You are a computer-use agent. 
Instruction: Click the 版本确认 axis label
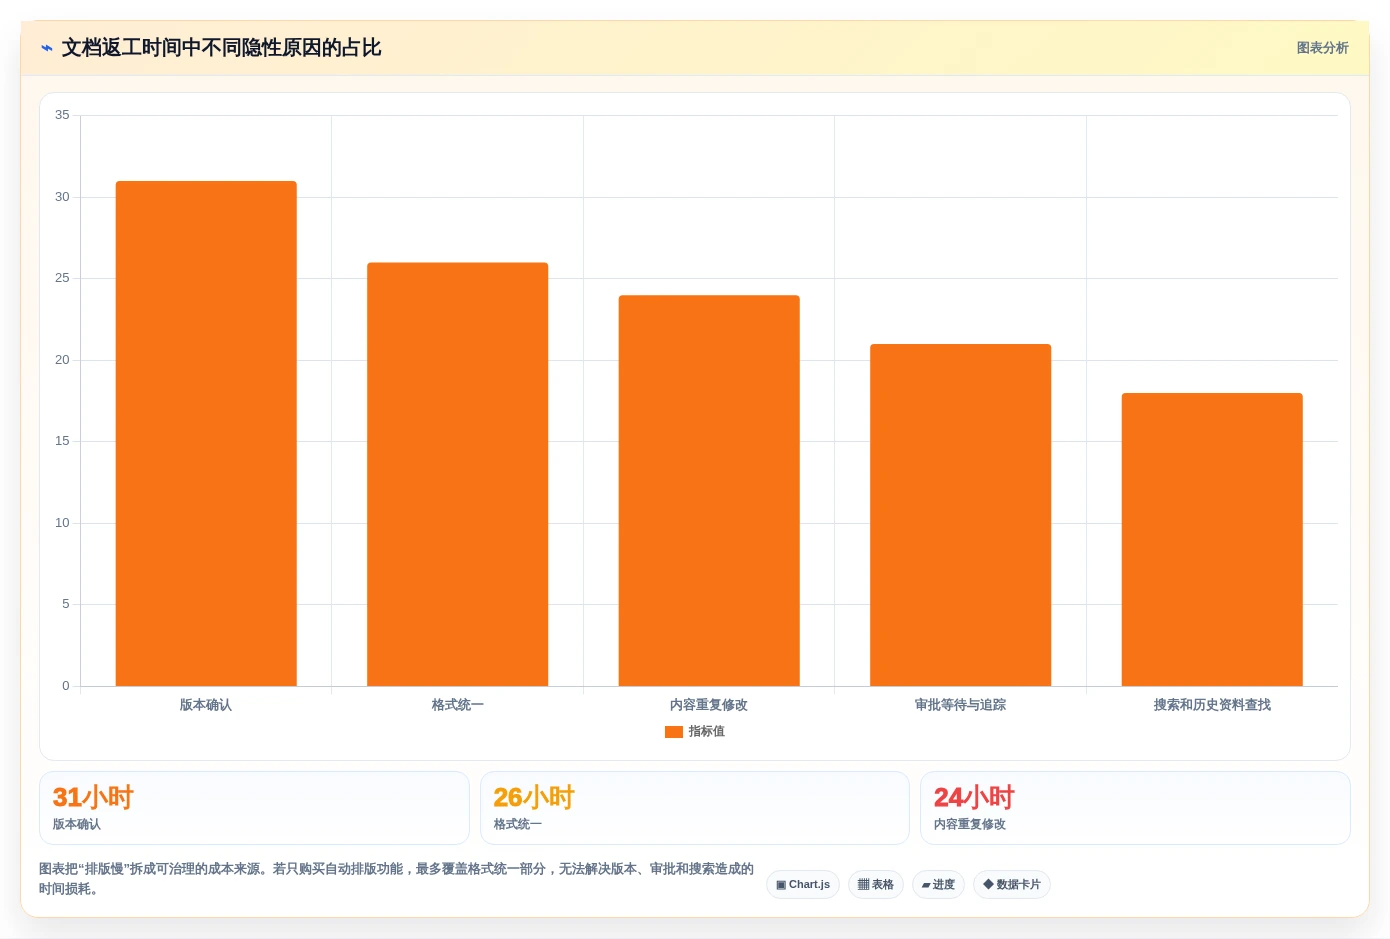point(206,705)
